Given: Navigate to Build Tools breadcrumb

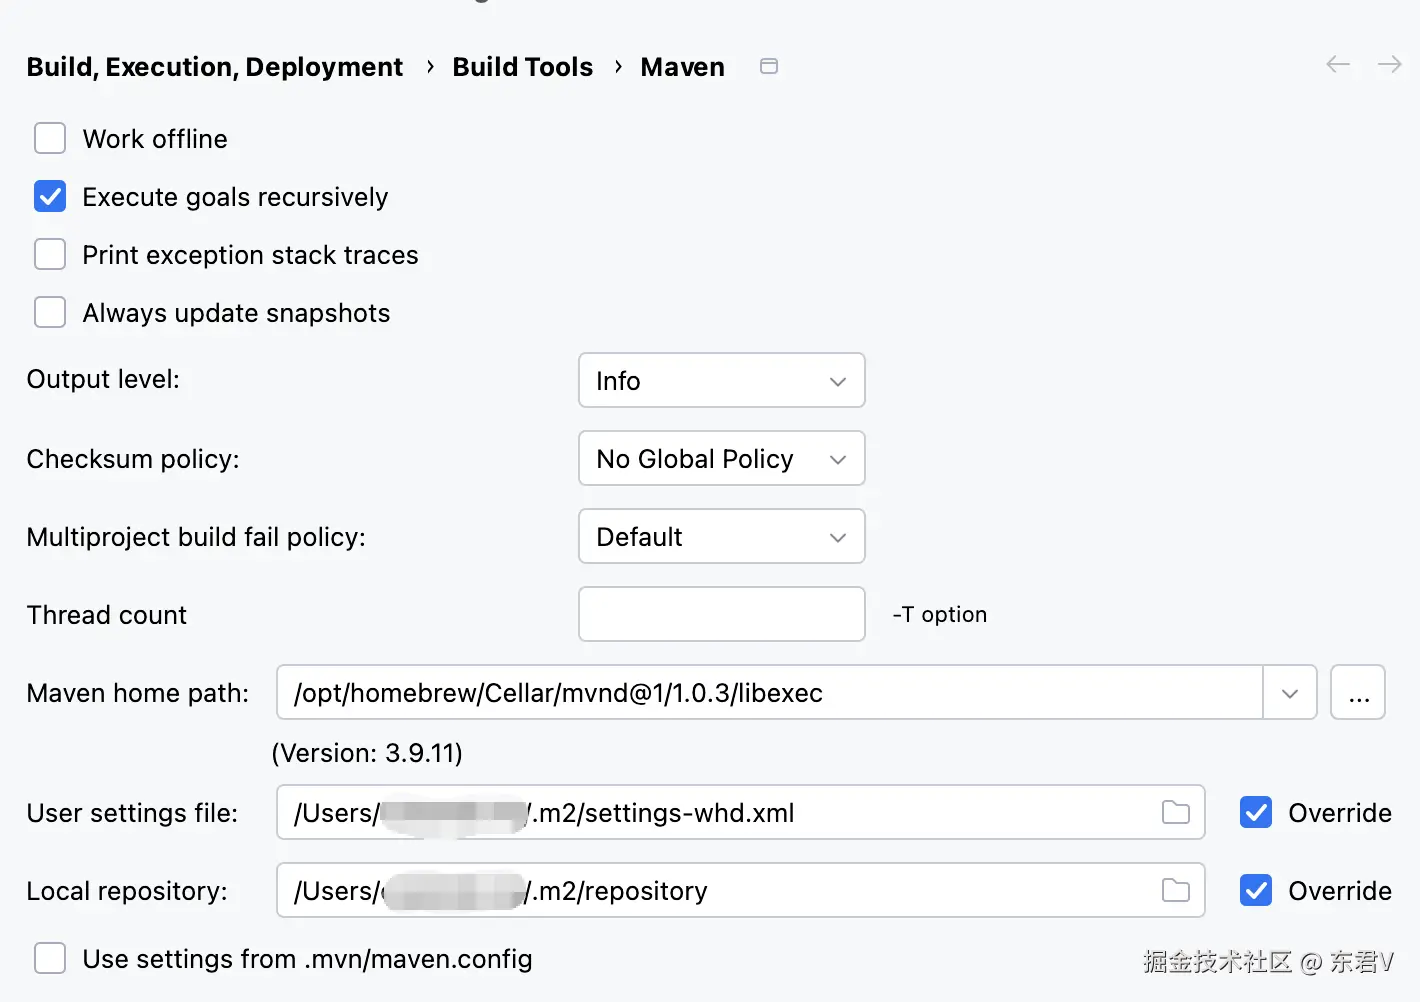Looking at the screenshot, I should click(x=522, y=67).
